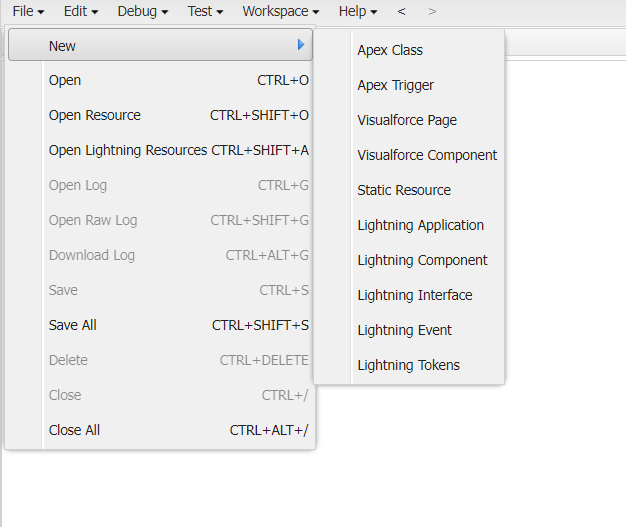626x527 pixels.
Task: Select Lightning Component option
Action: [422, 260]
